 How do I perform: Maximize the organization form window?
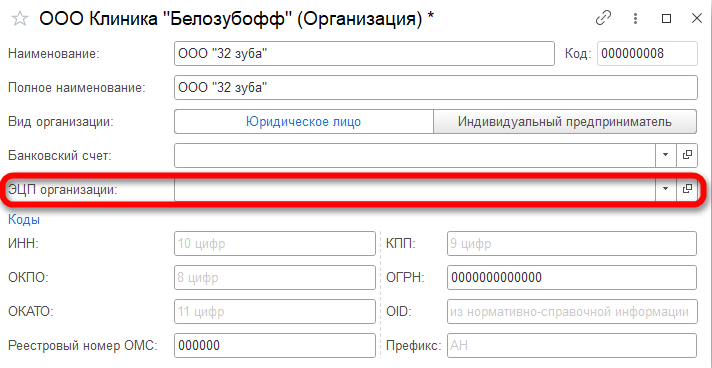tap(666, 19)
